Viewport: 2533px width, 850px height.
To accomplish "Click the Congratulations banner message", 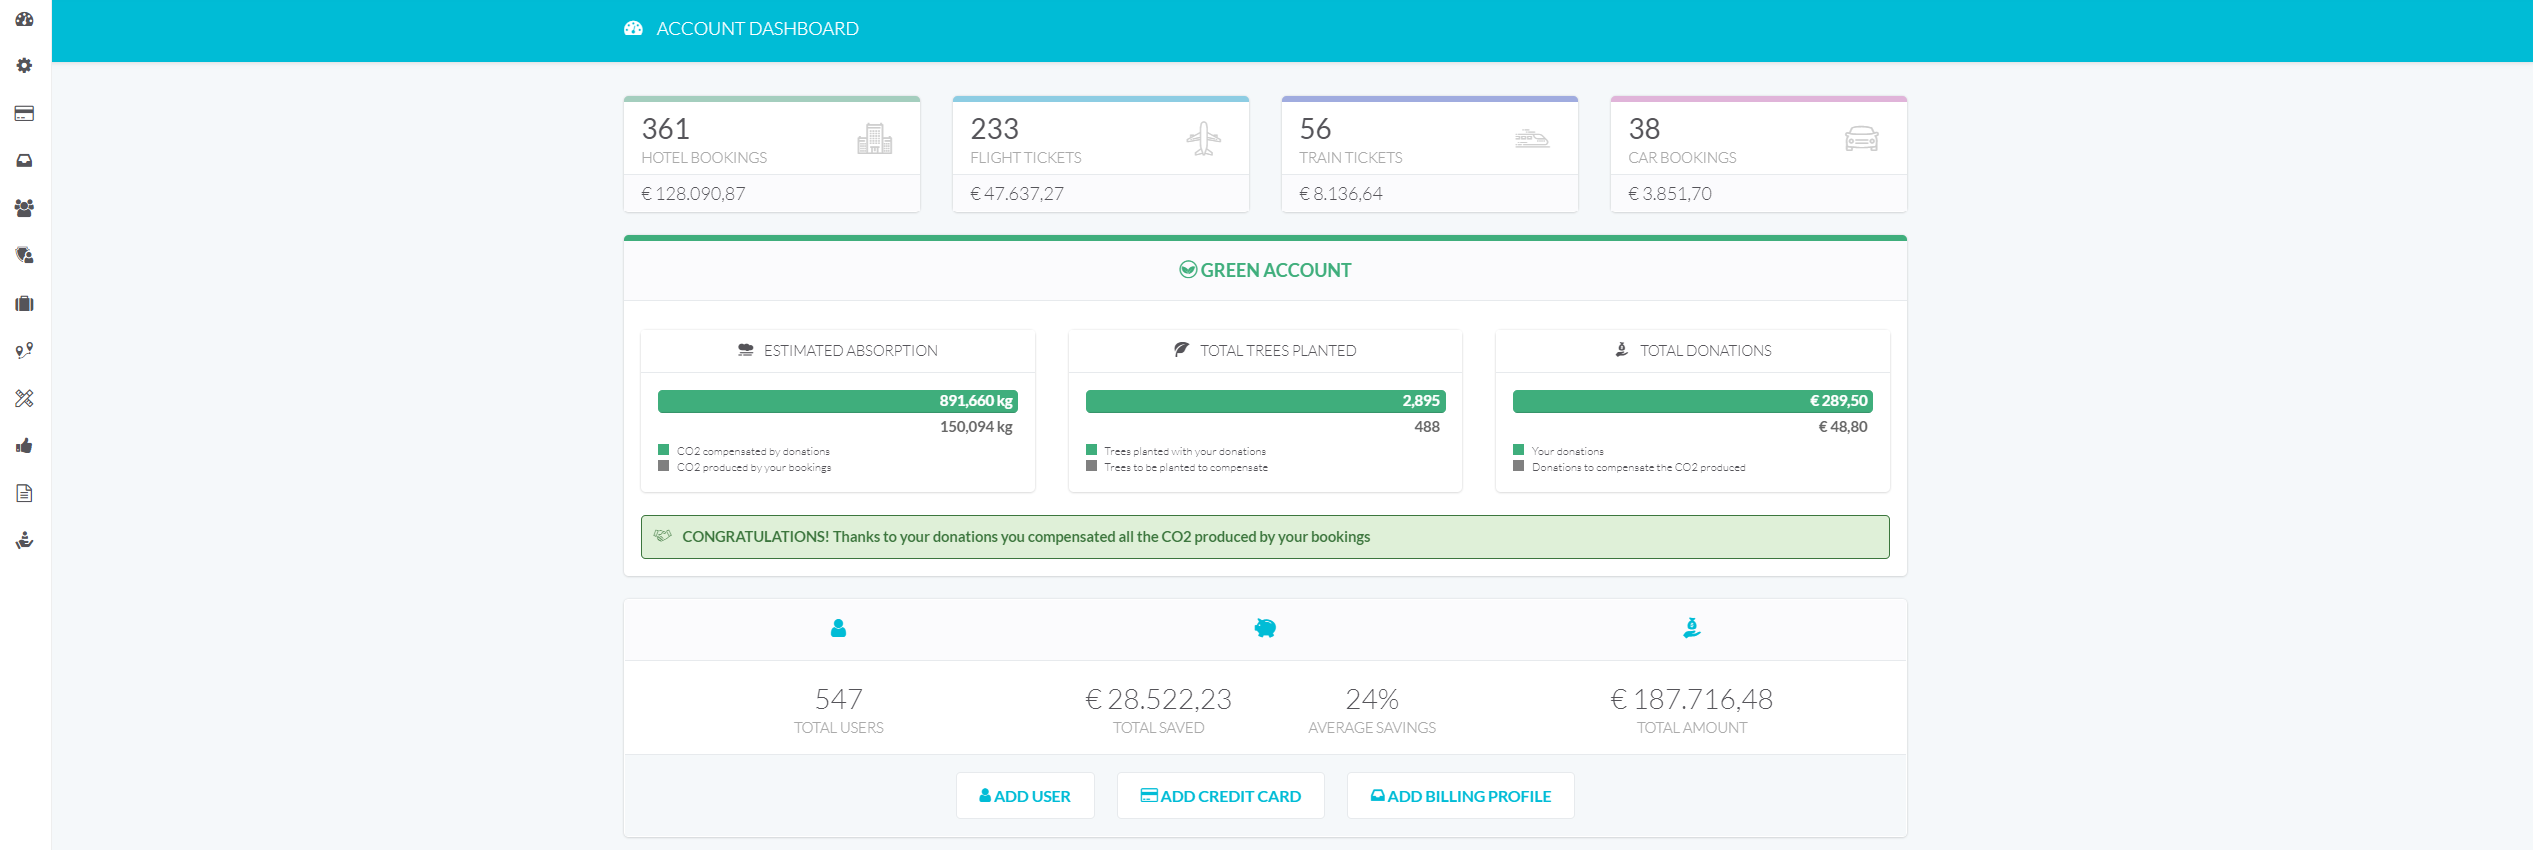I will pyautogui.click(x=1026, y=537).
